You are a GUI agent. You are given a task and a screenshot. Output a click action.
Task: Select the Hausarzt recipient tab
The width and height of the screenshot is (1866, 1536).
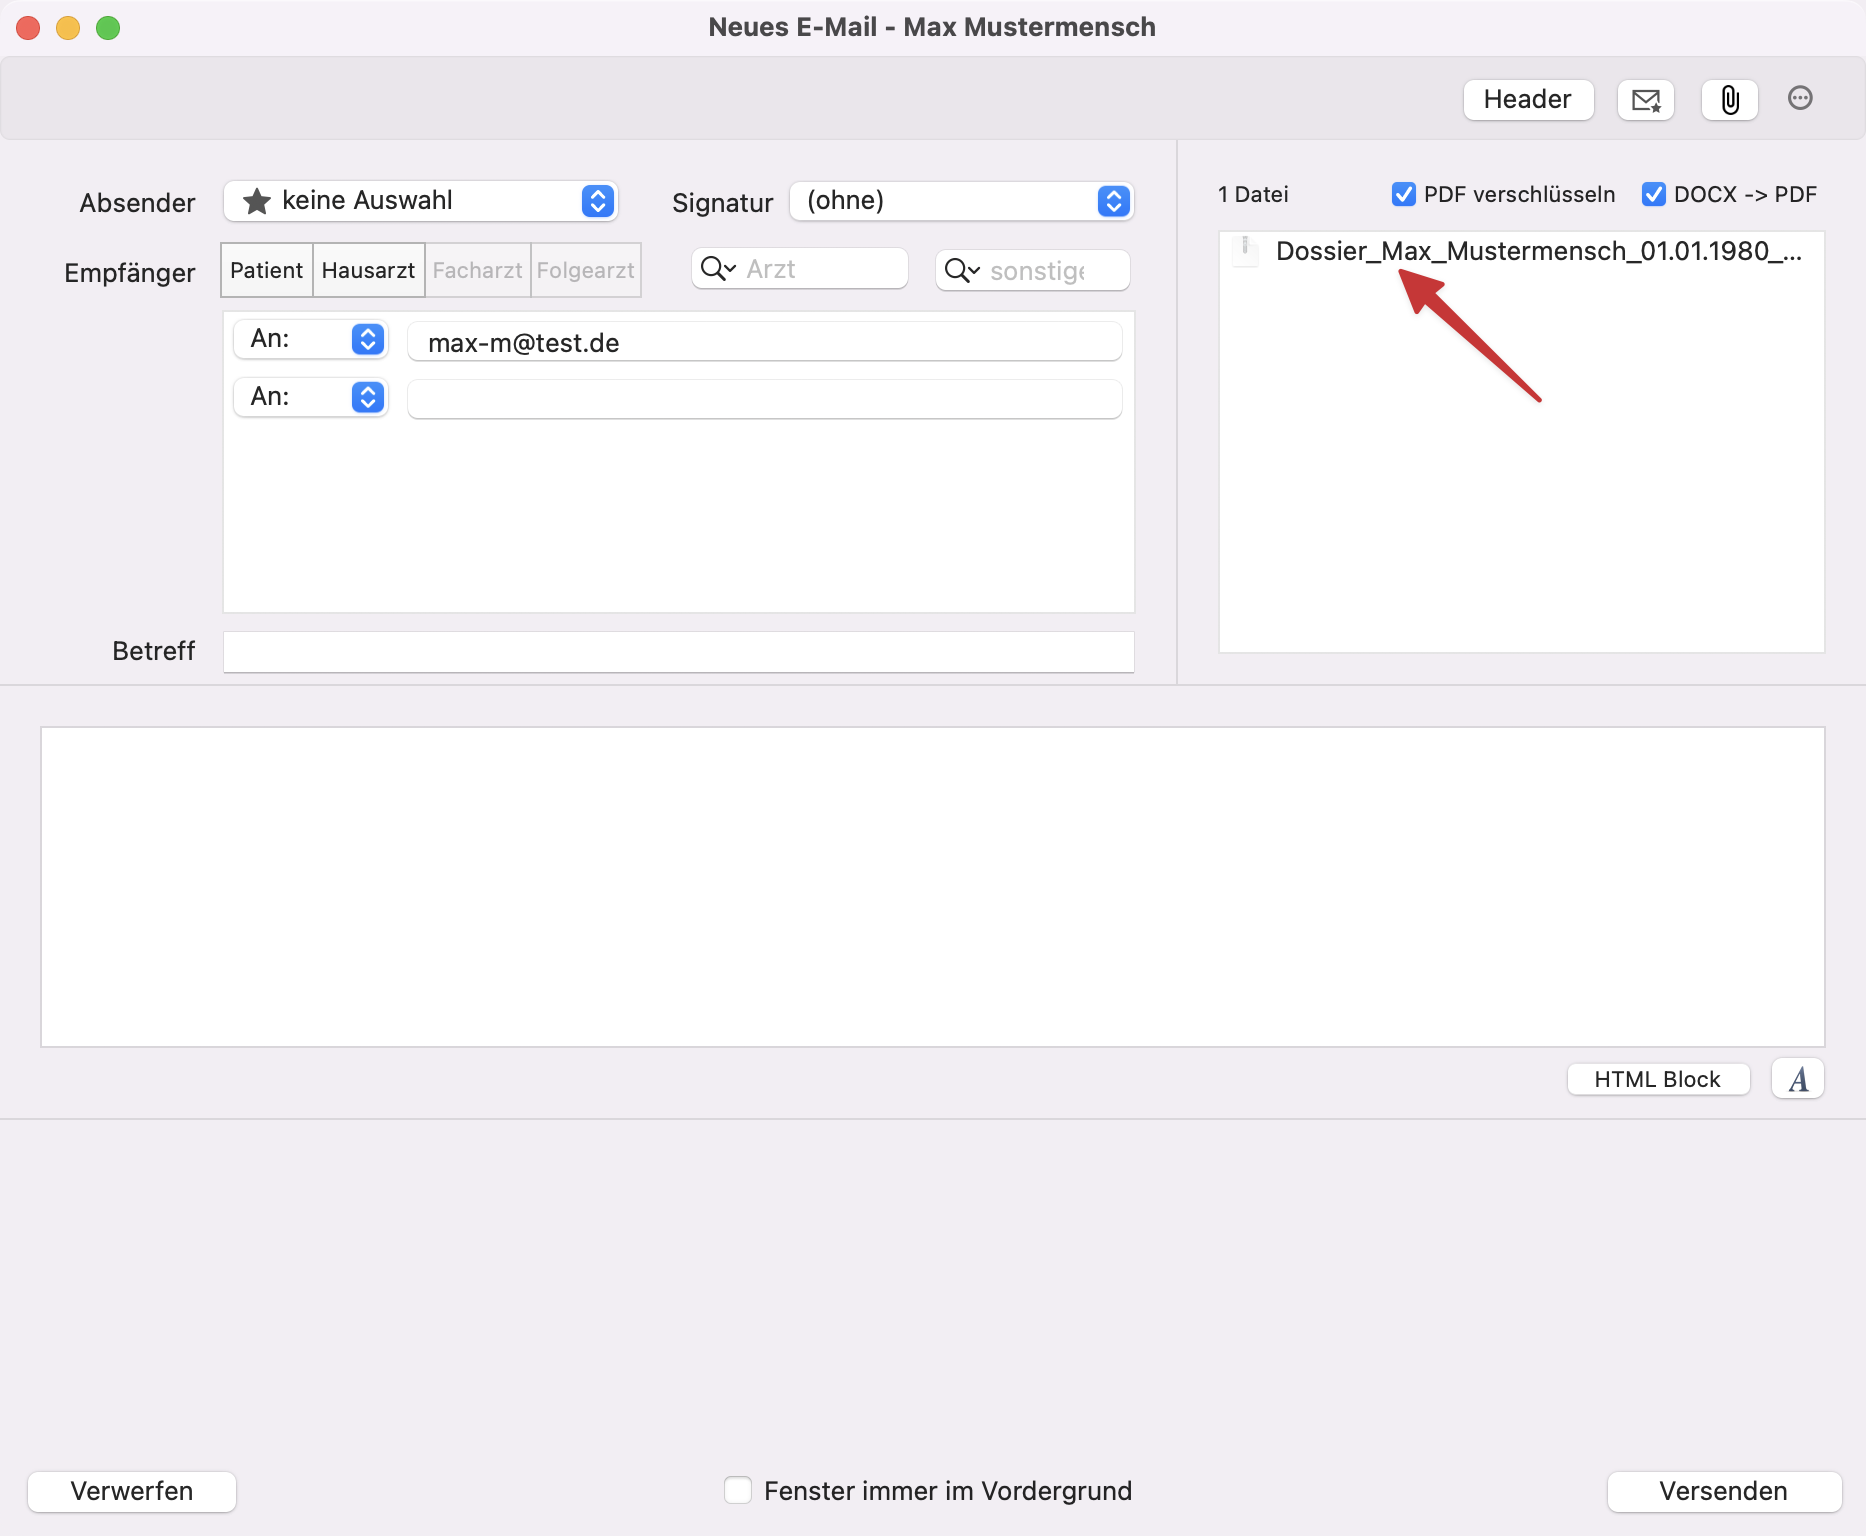pyautogui.click(x=369, y=270)
